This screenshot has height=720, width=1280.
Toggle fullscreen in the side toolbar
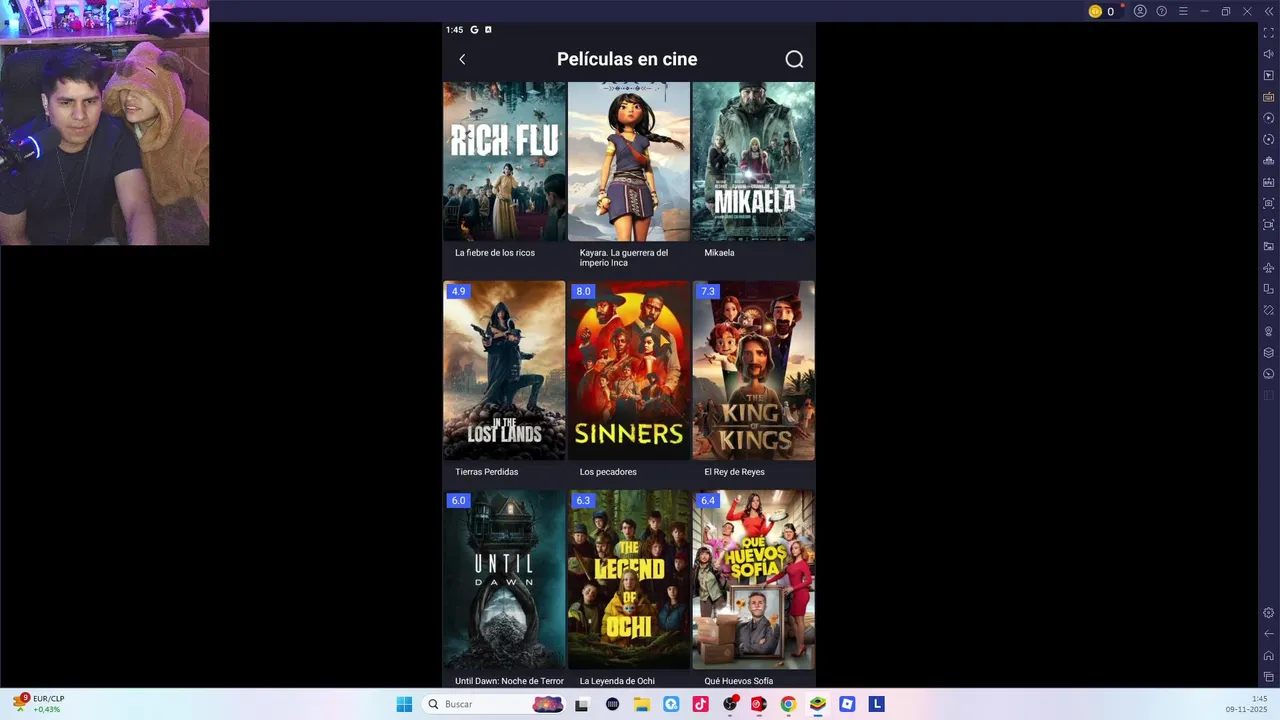click(x=1269, y=33)
